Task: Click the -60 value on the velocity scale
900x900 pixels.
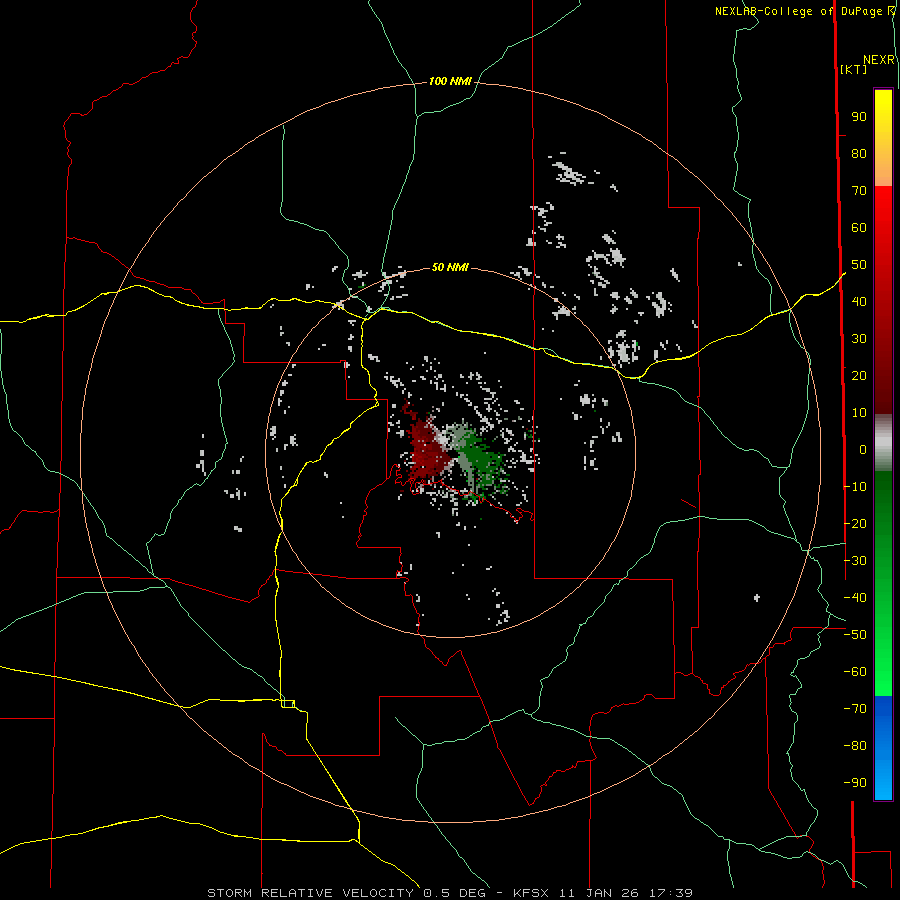Action: [855, 672]
